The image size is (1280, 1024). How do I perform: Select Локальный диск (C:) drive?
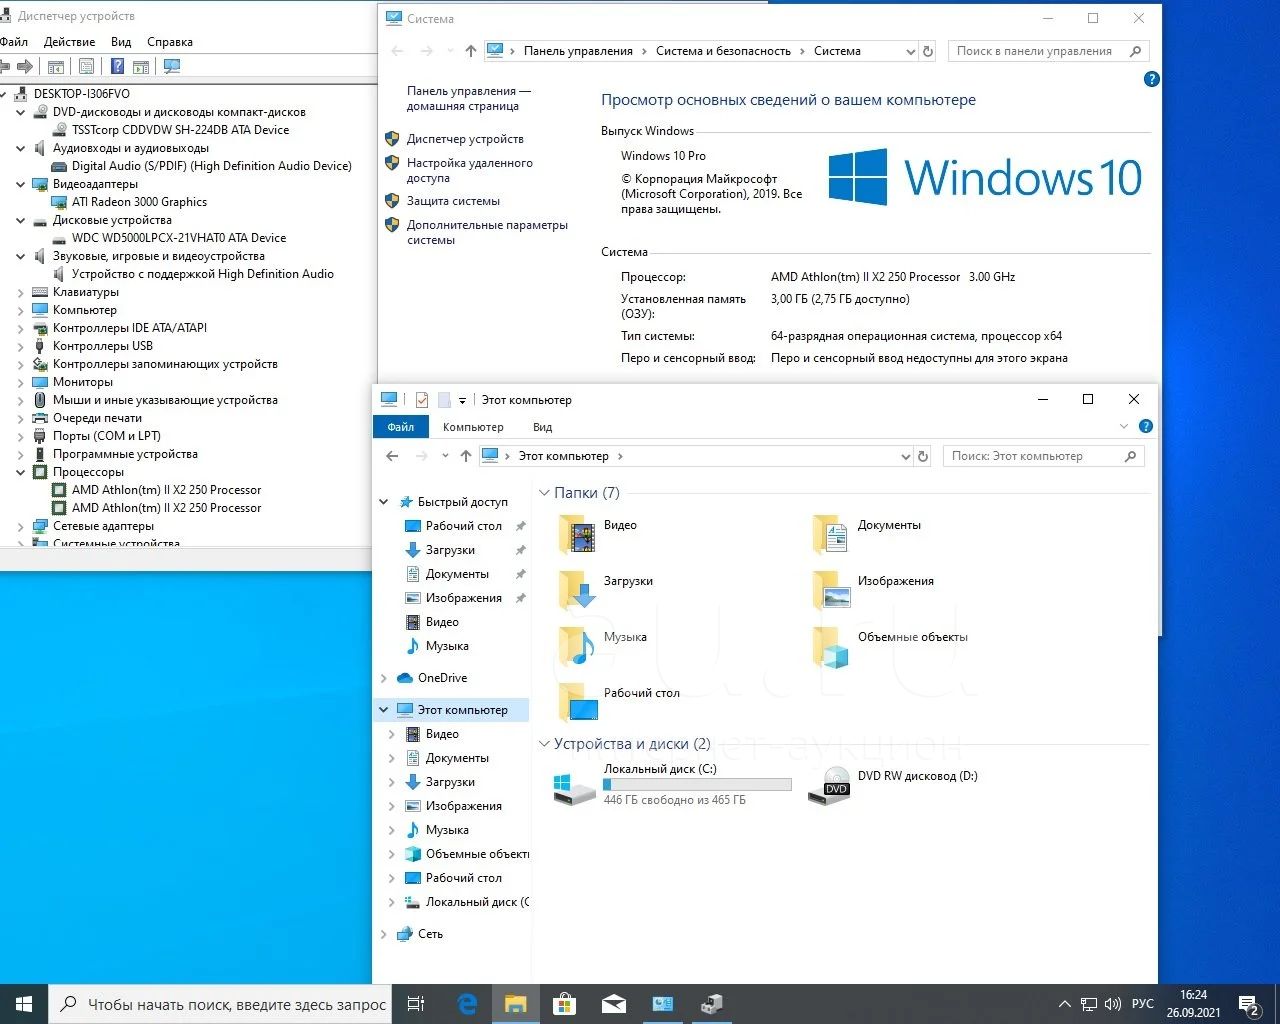672,785
